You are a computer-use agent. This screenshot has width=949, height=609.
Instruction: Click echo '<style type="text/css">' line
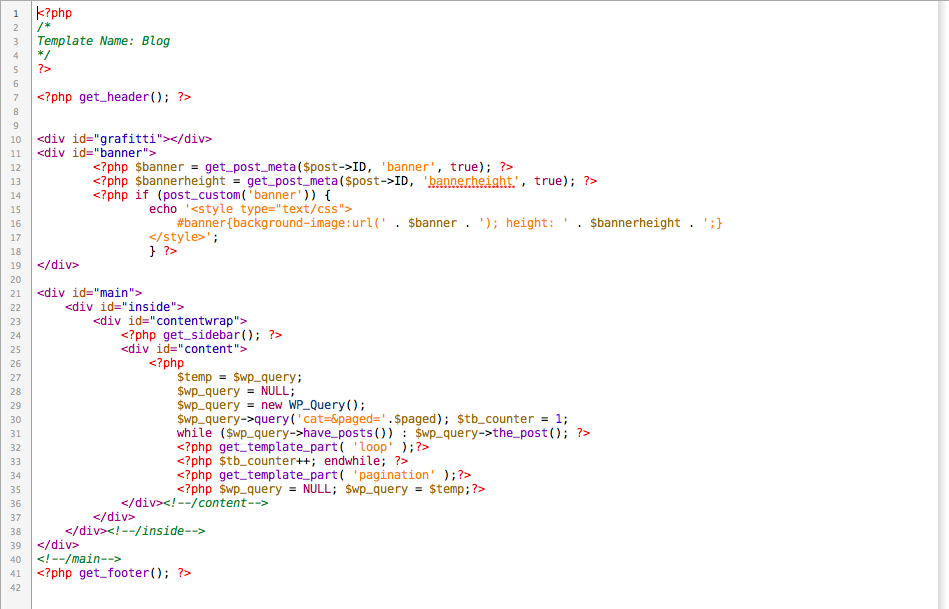[251, 209]
